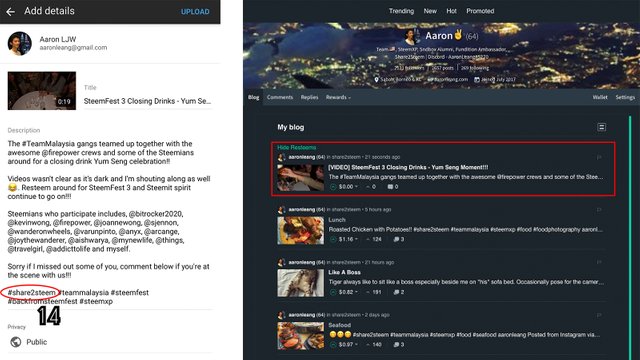Open the Seafood post title
640x360 pixels.
[x=340, y=325]
